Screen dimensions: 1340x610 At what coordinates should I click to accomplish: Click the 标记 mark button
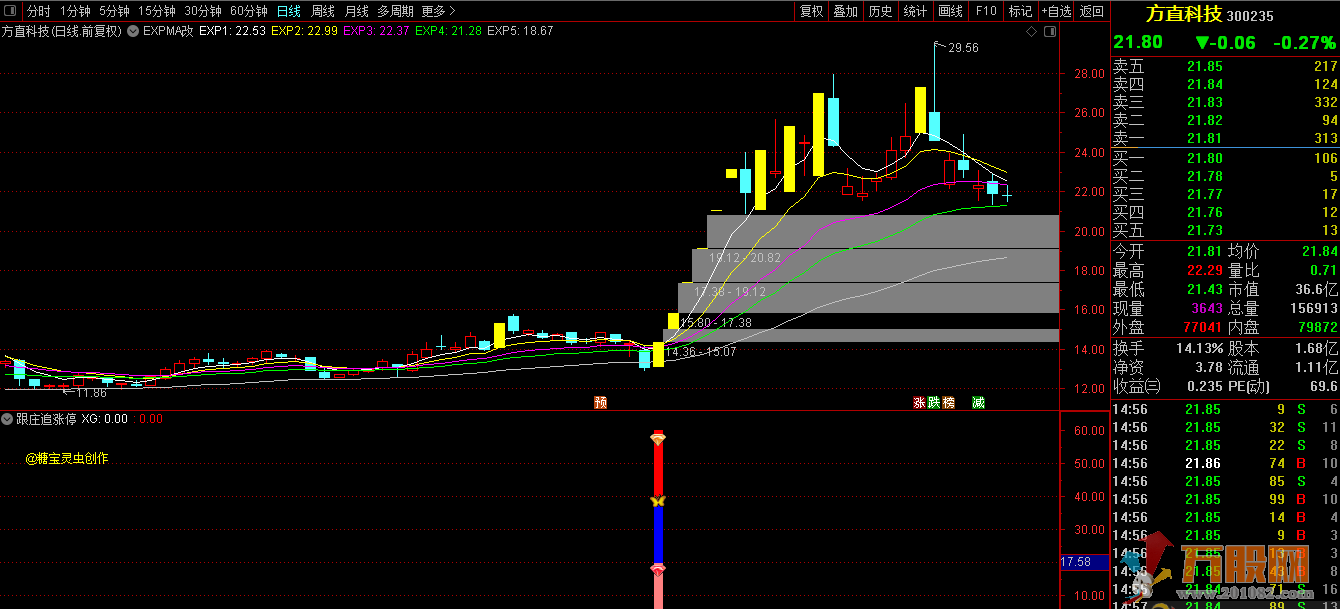pos(1020,11)
